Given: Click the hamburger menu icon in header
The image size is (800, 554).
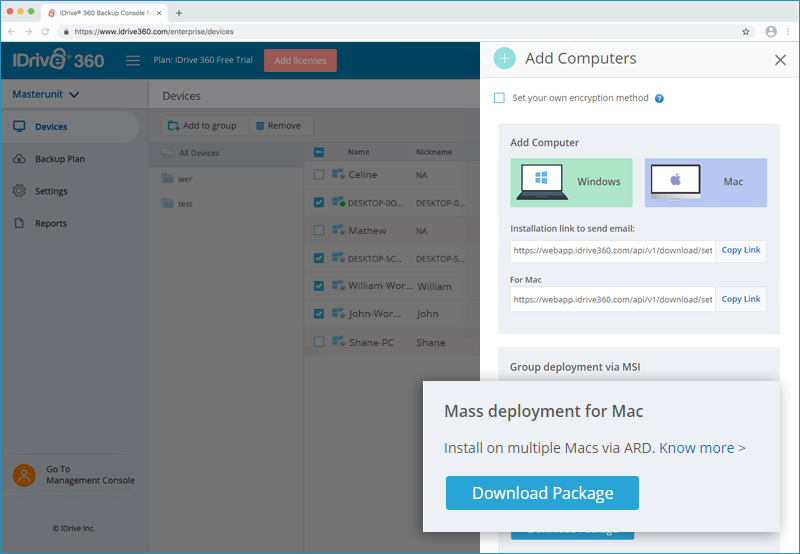Looking at the screenshot, I should 133,61.
